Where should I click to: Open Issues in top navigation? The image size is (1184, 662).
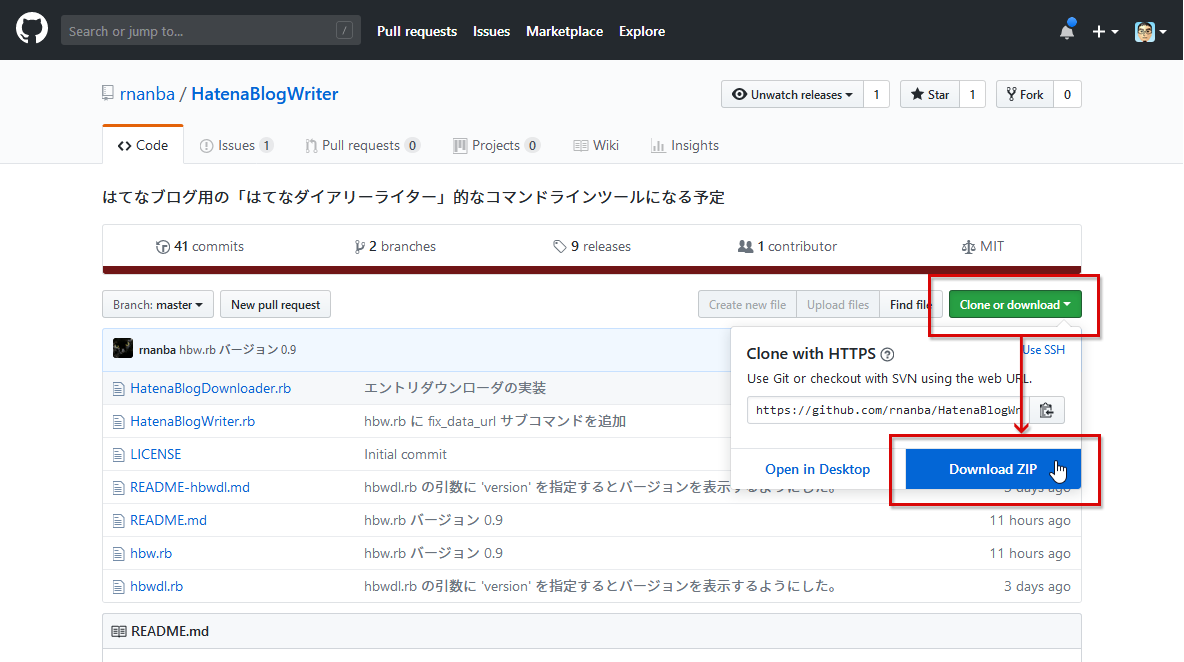[492, 31]
